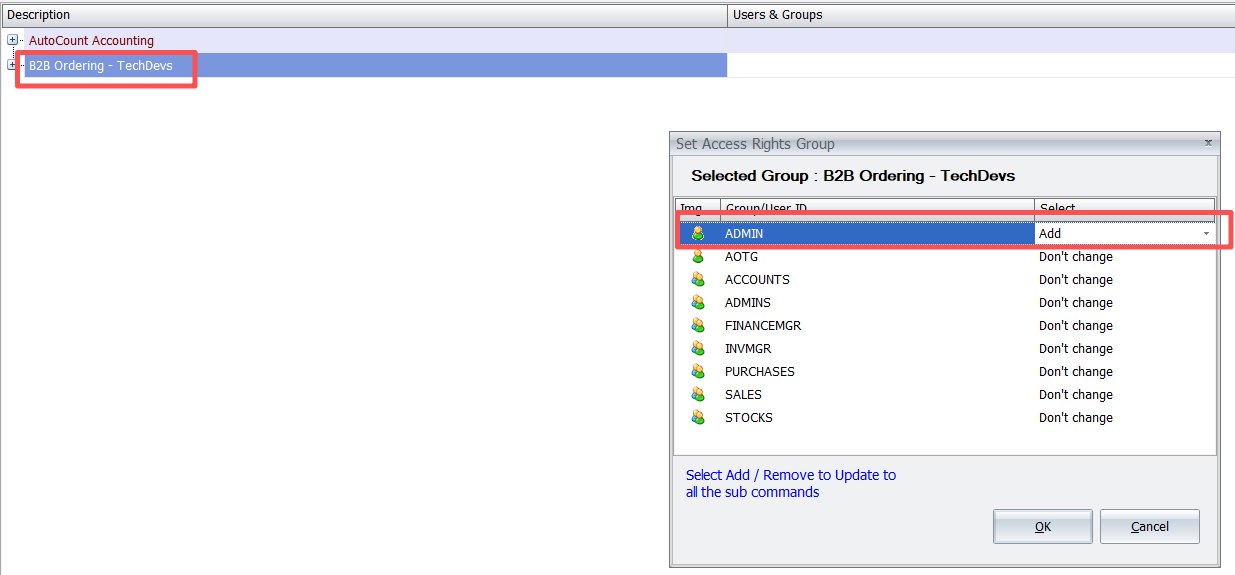Image resolution: width=1235 pixels, height=575 pixels.
Task: Close the Set Access Rights Group dialog
Action: (1208, 143)
